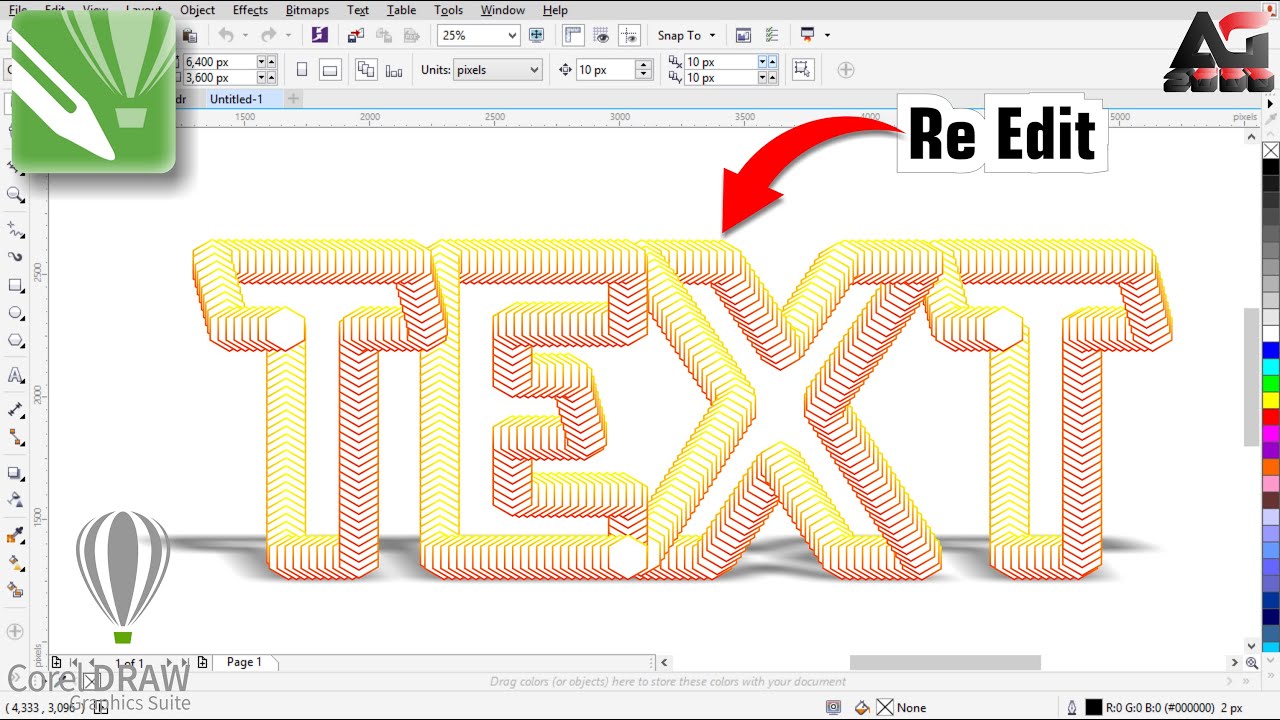Pick the Polygon tool
1280x720 pixels.
[x=16, y=341]
